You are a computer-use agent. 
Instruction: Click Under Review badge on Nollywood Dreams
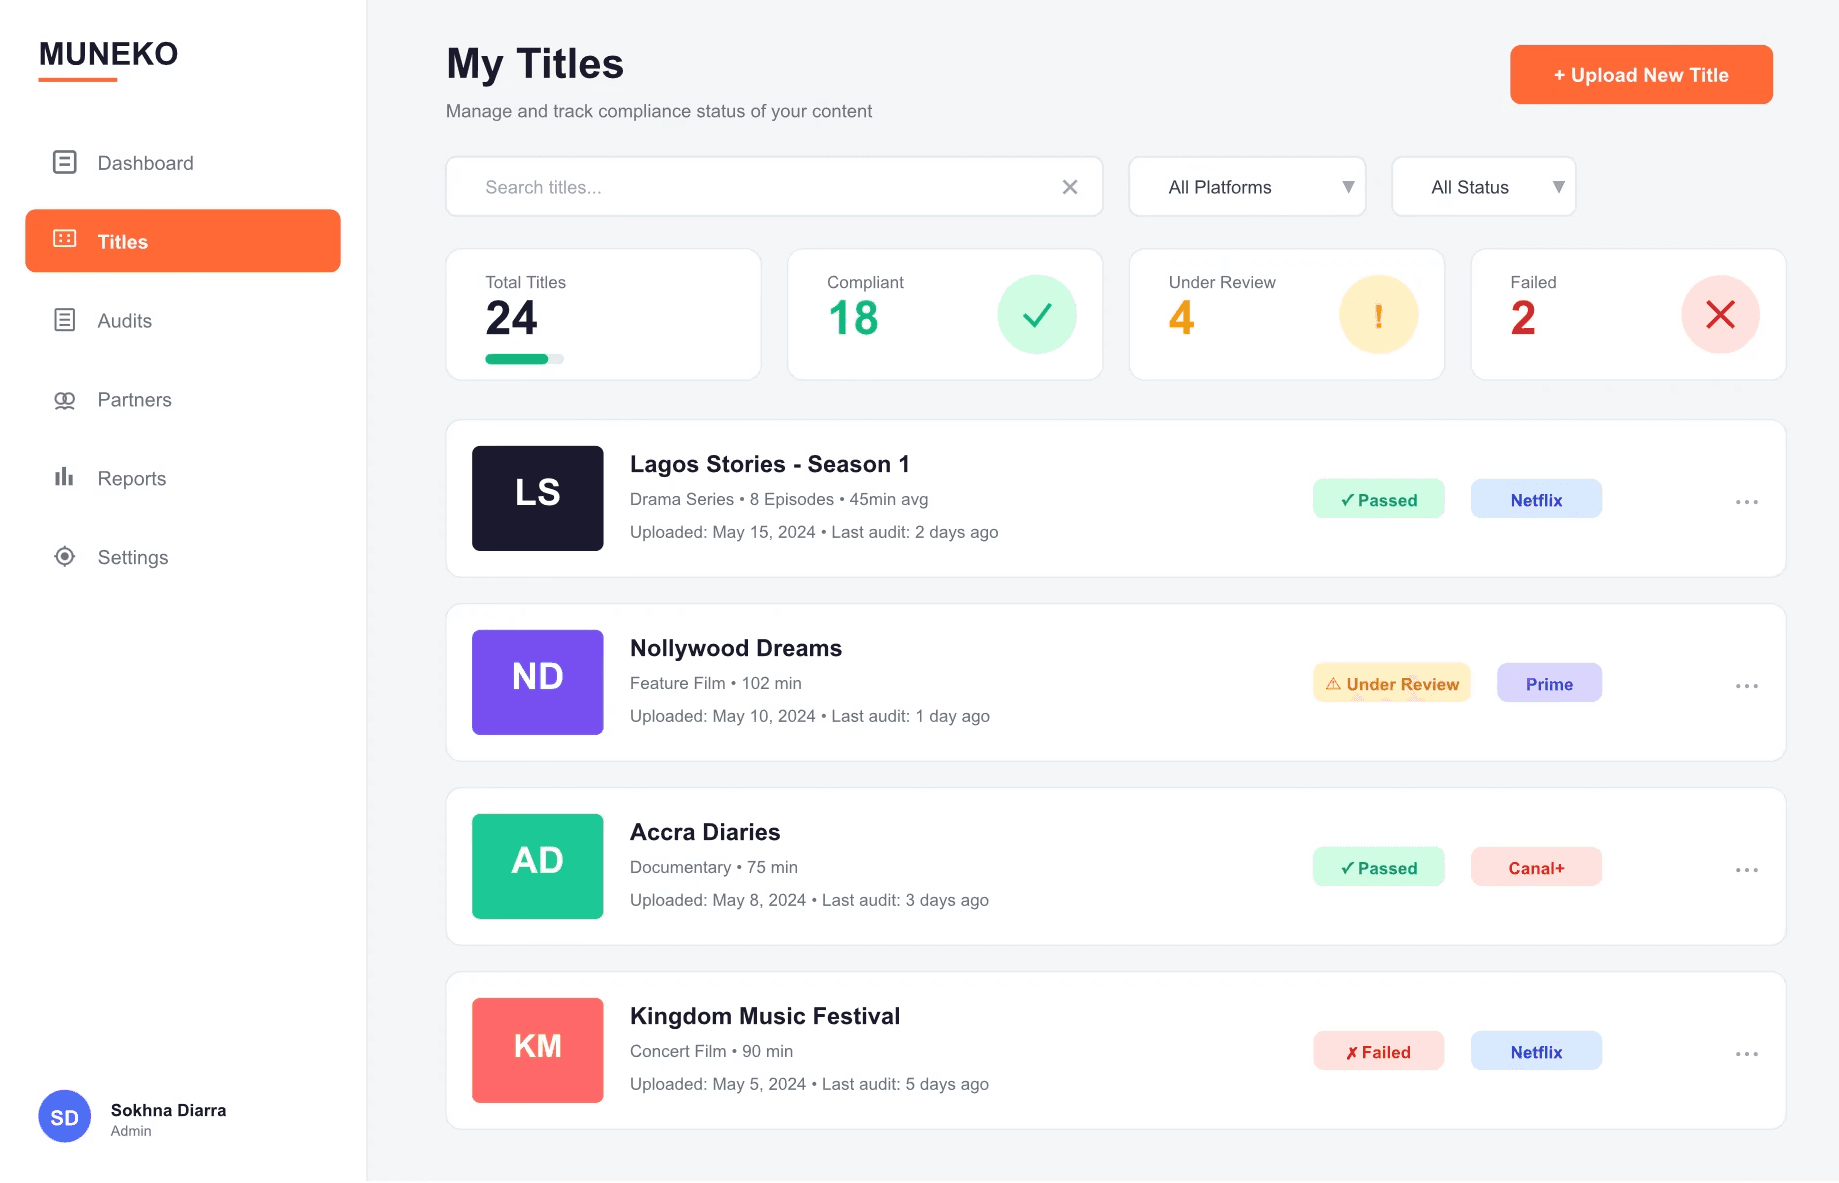click(1391, 683)
